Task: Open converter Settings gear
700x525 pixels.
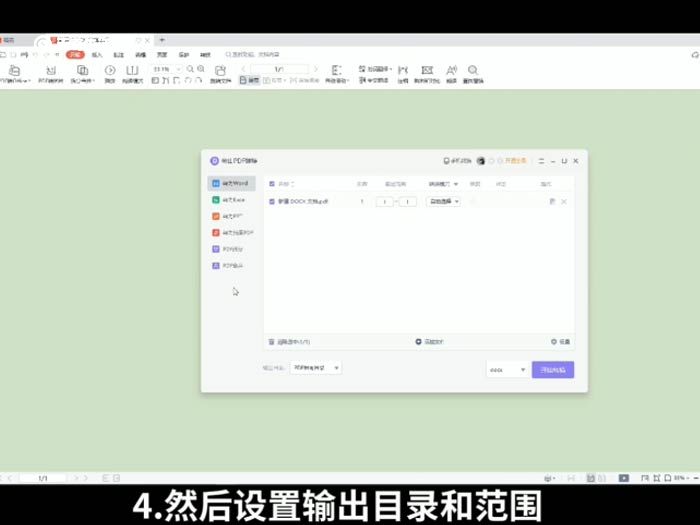Action: click(561, 342)
